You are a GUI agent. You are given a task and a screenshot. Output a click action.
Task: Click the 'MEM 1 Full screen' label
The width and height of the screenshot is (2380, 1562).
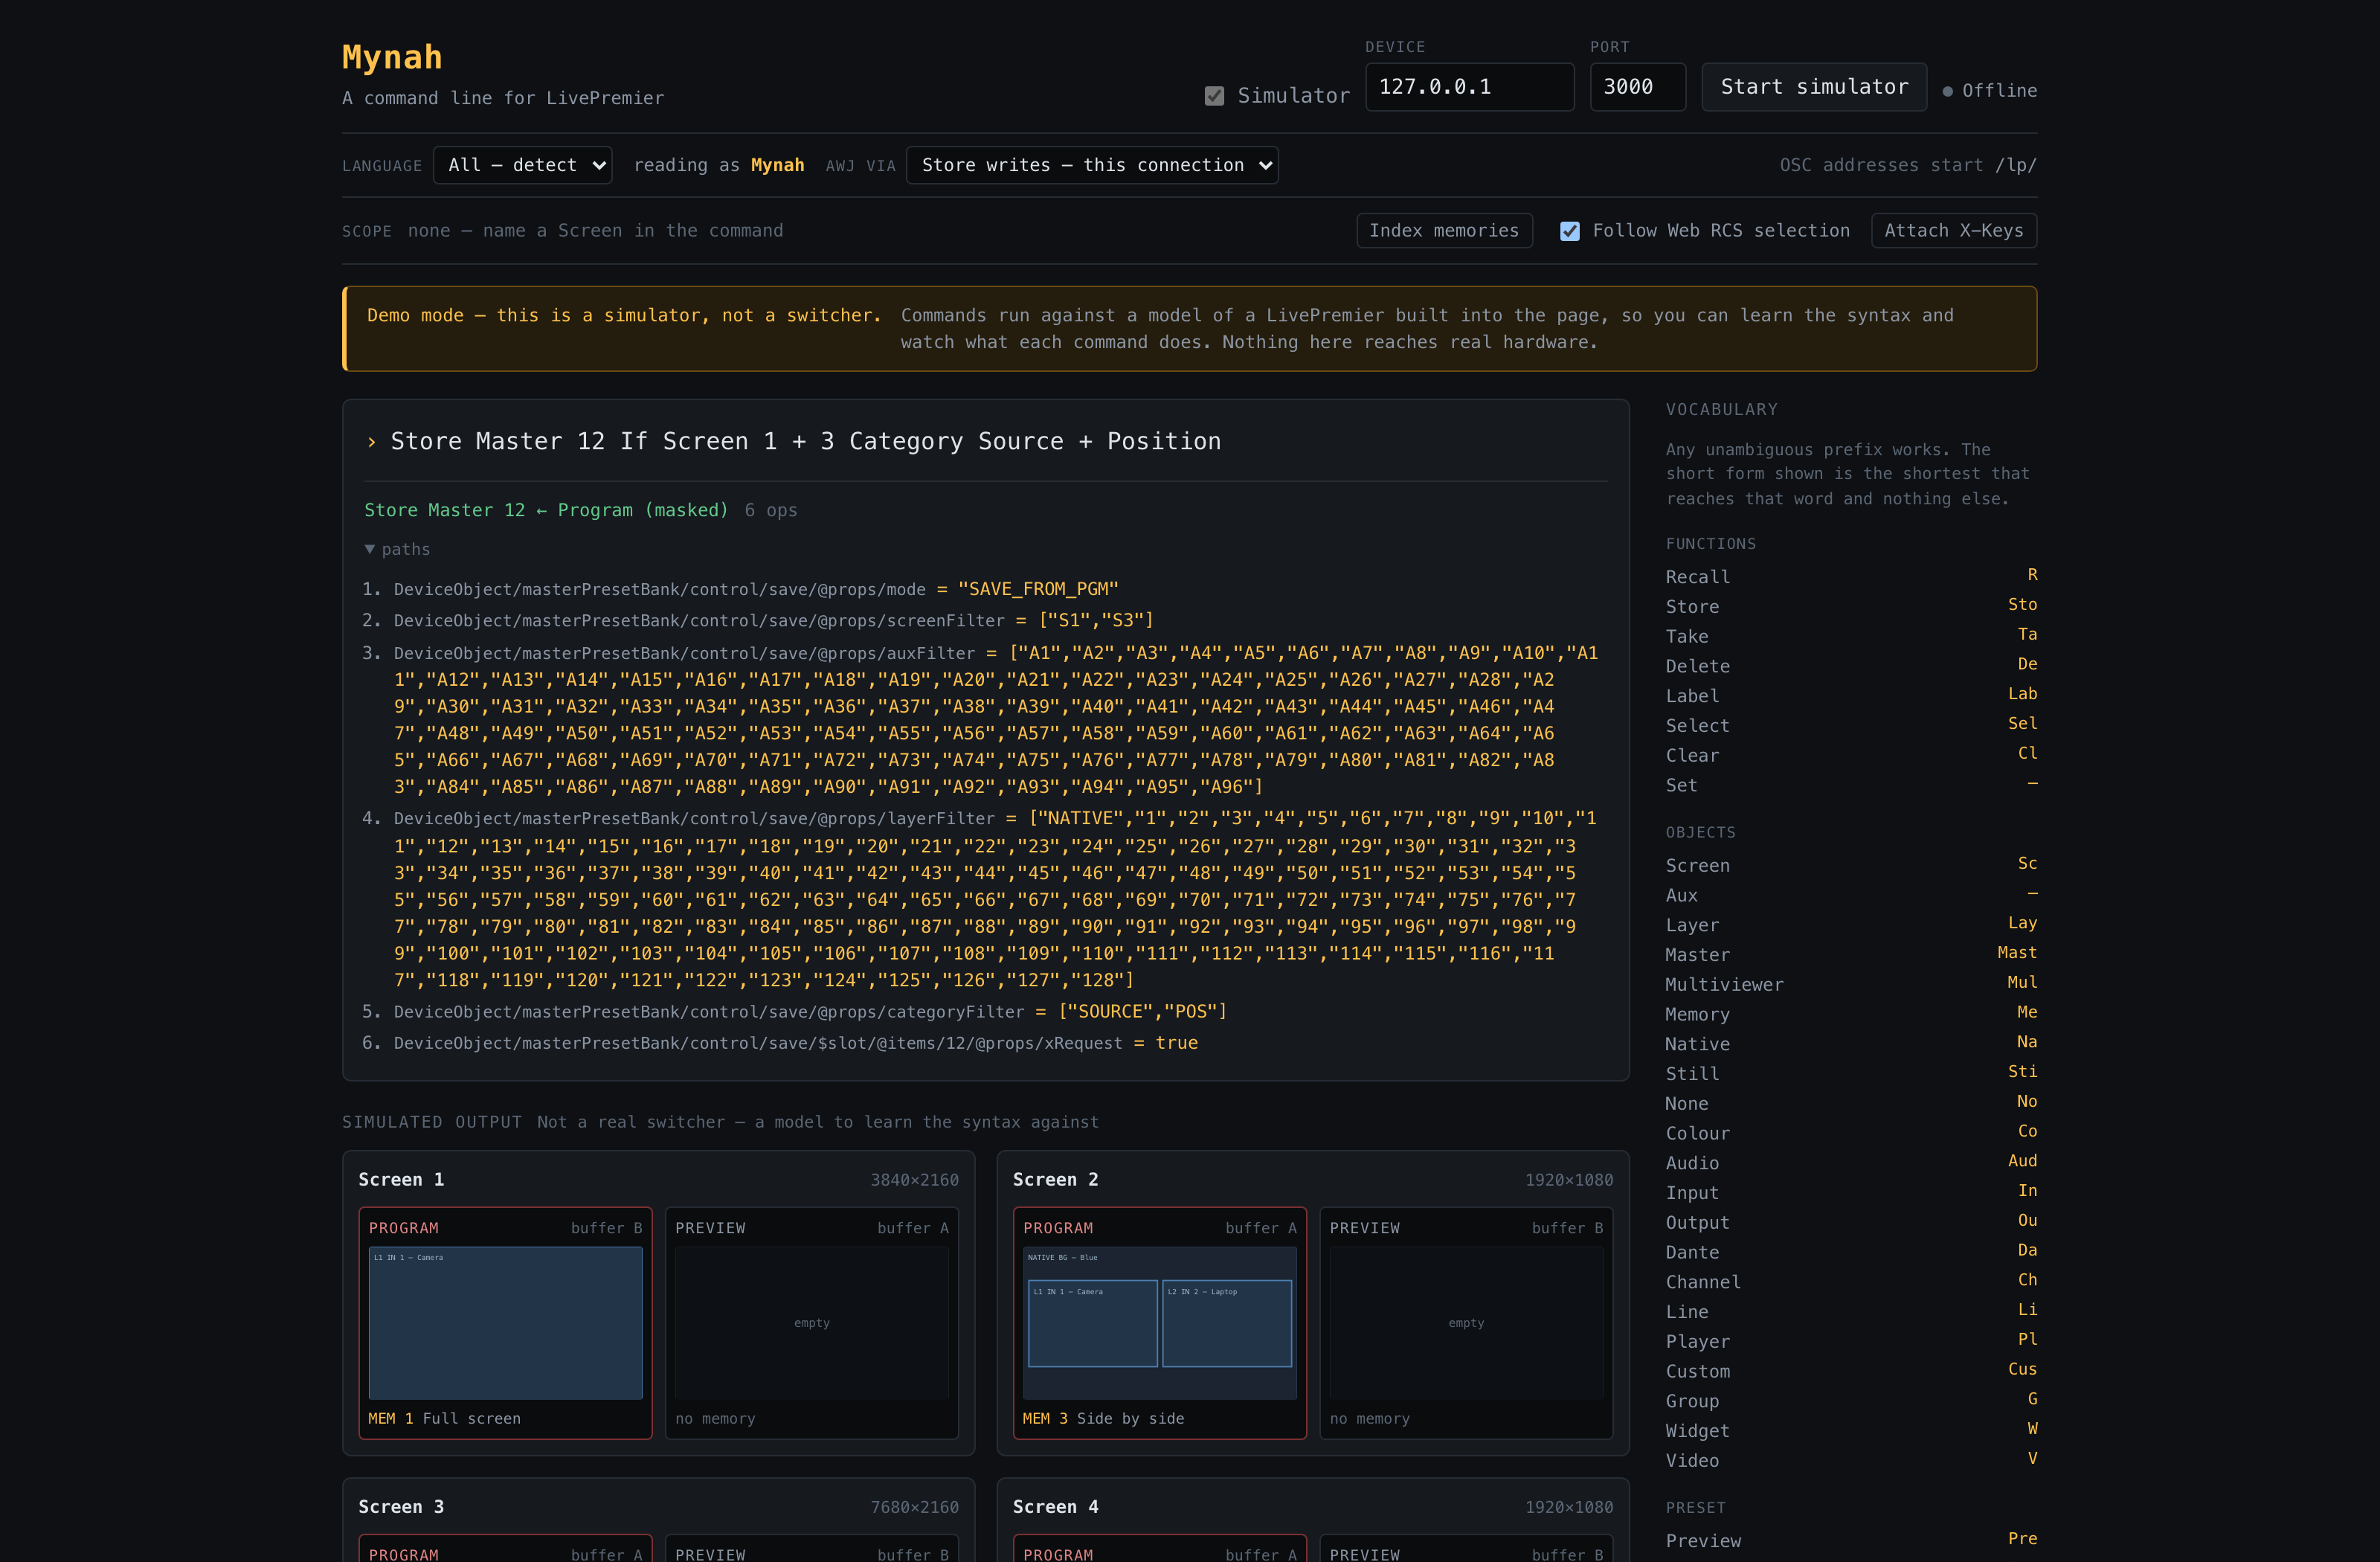[444, 1419]
